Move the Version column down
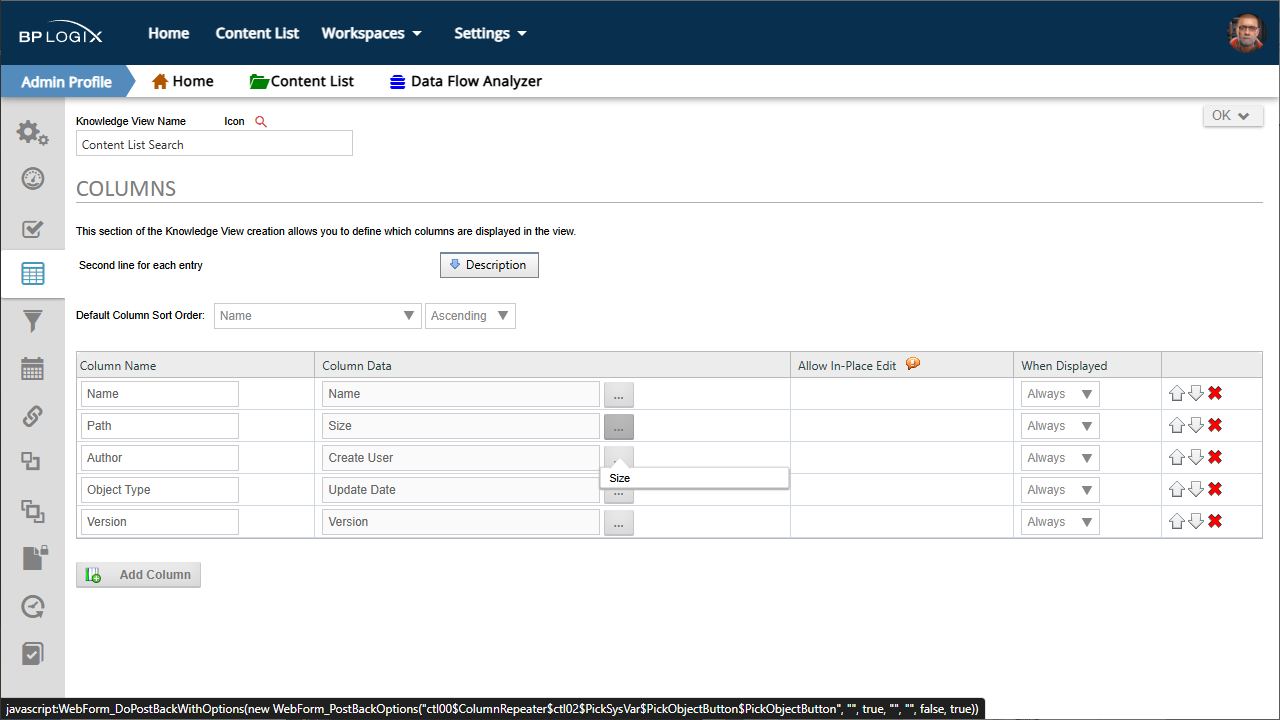Viewport: 1280px width, 720px height. pos(1195,521)
